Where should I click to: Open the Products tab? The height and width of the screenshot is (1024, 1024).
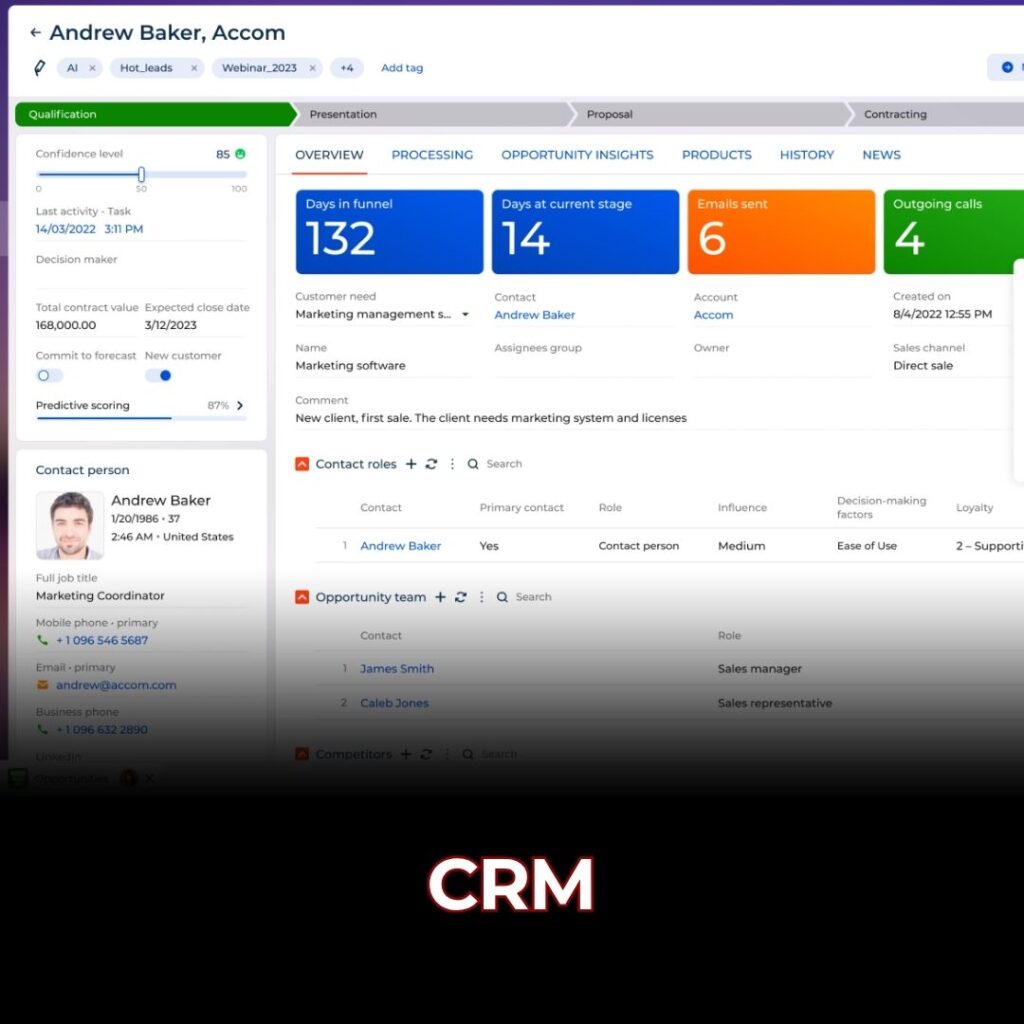(716, 155)
